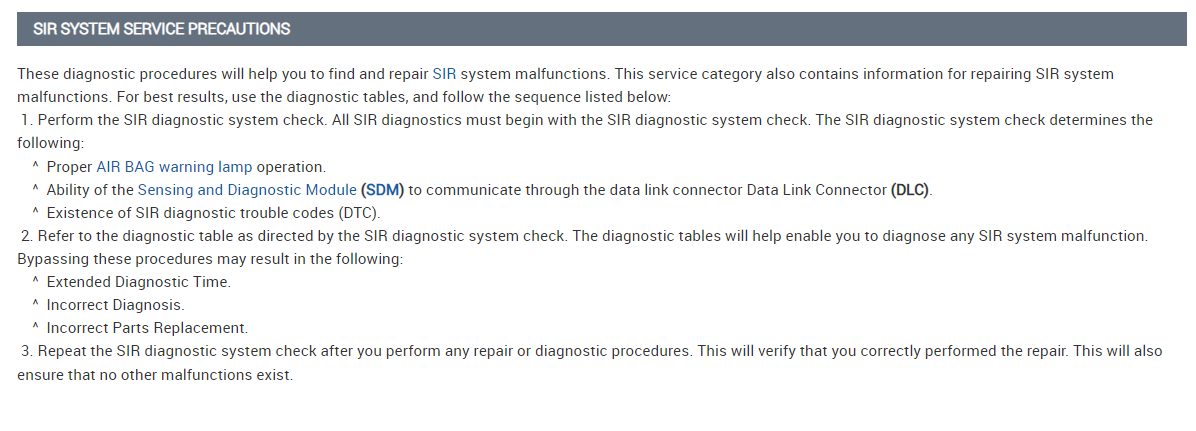Click the caret bullet before Existence of SIR
1196x431 pixels.
click(x=36, y=213)
